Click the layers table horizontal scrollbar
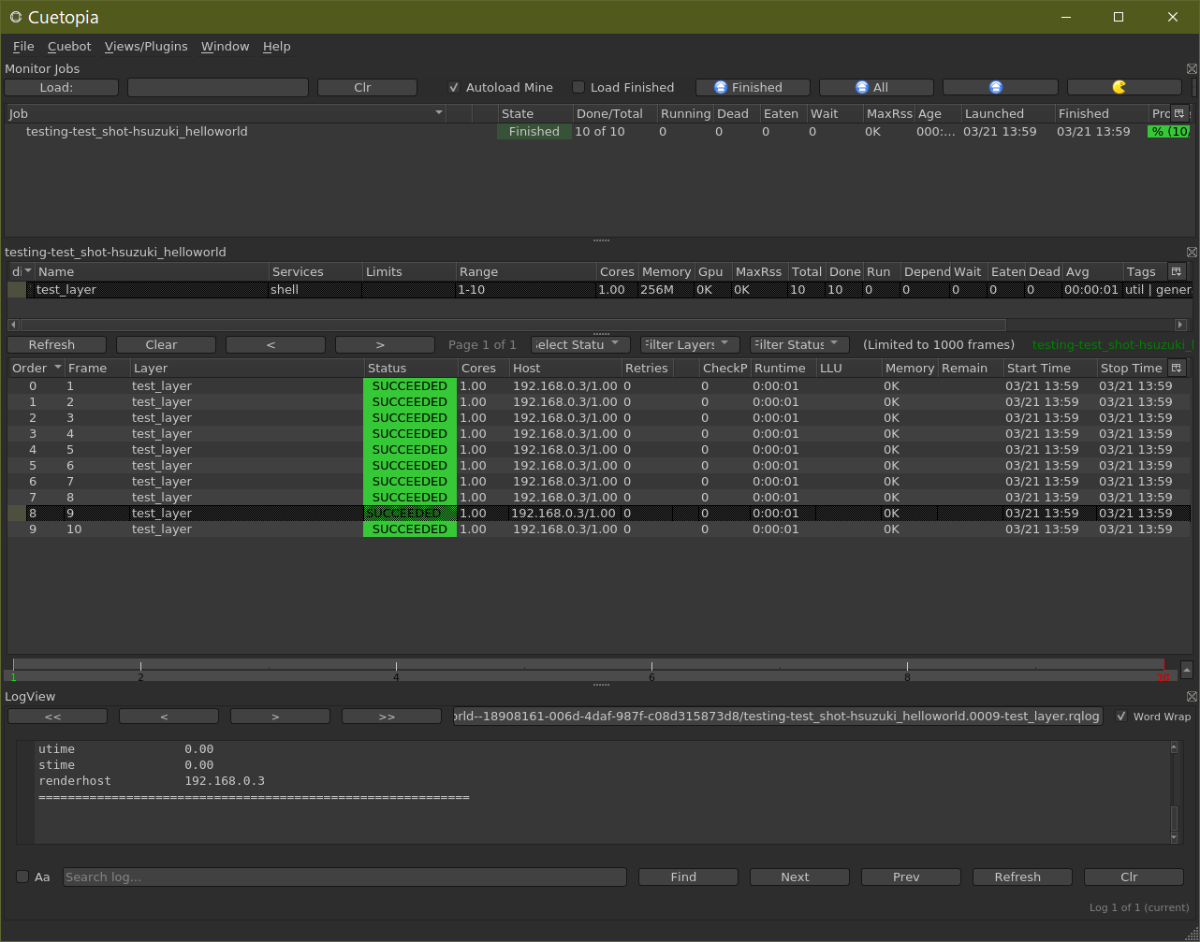The width and height of the screenshot is (1200, 942). tap(512, 325)
